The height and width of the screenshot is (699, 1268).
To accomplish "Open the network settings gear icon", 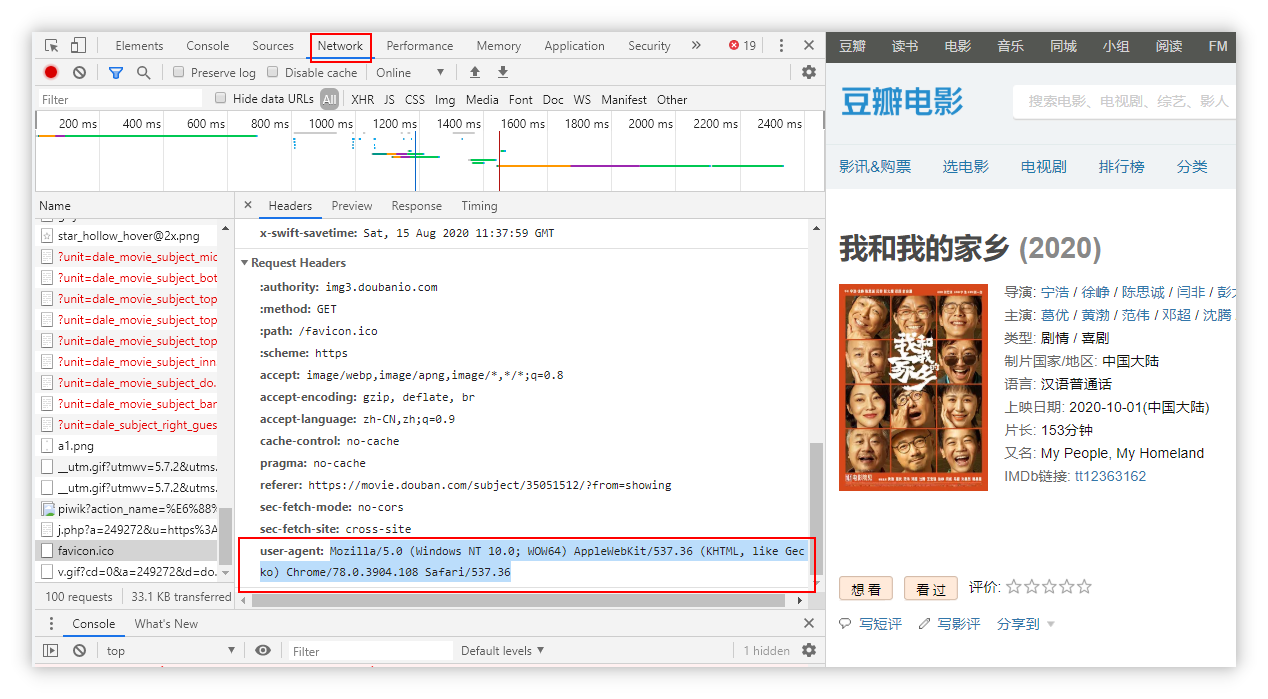I will 809,73.
